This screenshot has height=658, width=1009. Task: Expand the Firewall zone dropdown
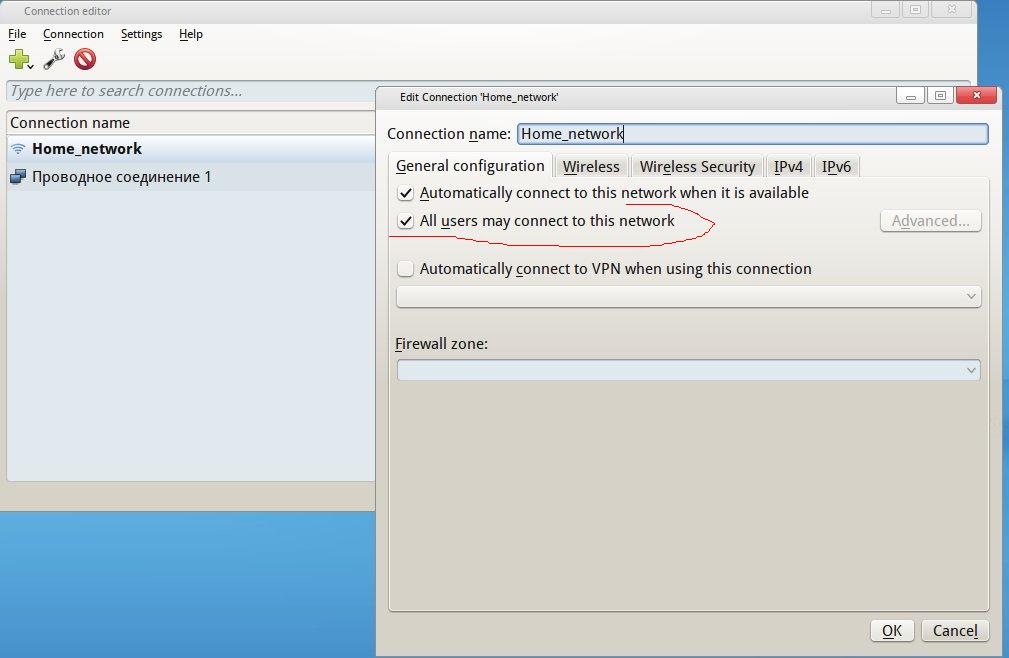689,370
